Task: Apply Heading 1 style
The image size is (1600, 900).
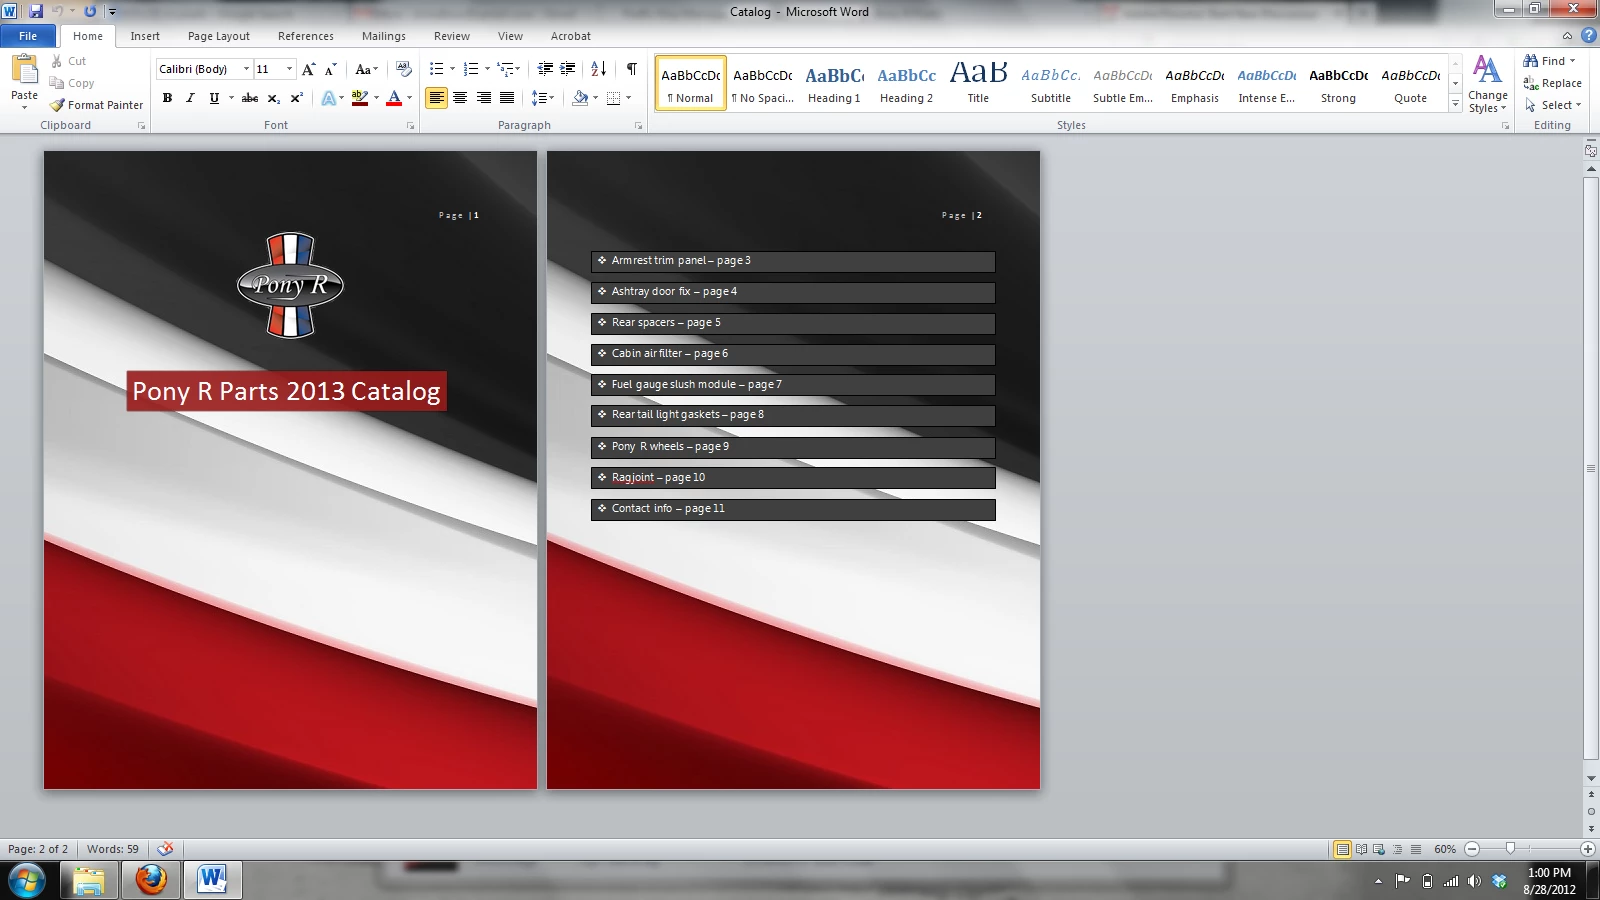Action: [x=834, y=83]
